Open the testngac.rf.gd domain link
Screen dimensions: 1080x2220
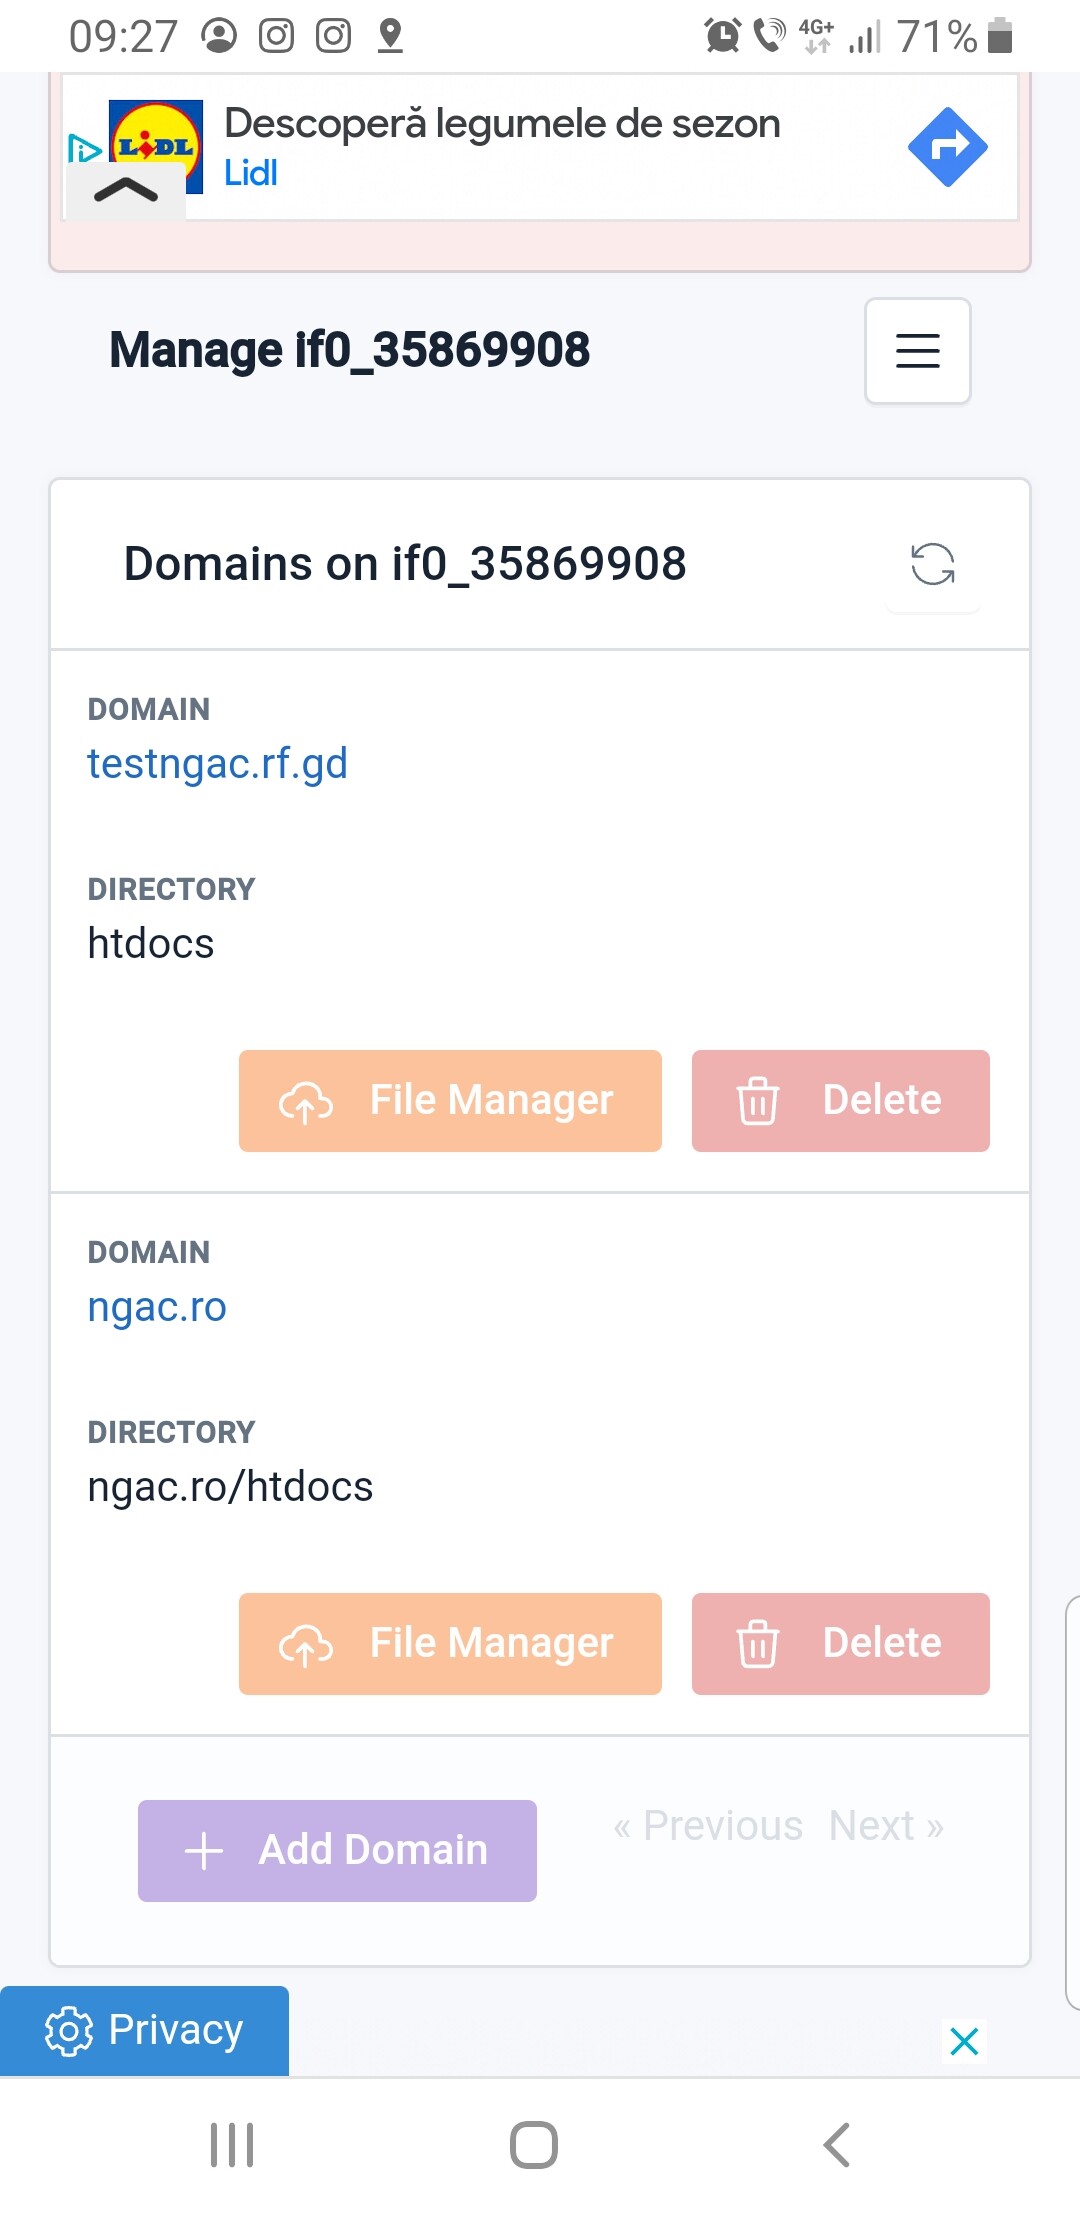pos(217,764)
